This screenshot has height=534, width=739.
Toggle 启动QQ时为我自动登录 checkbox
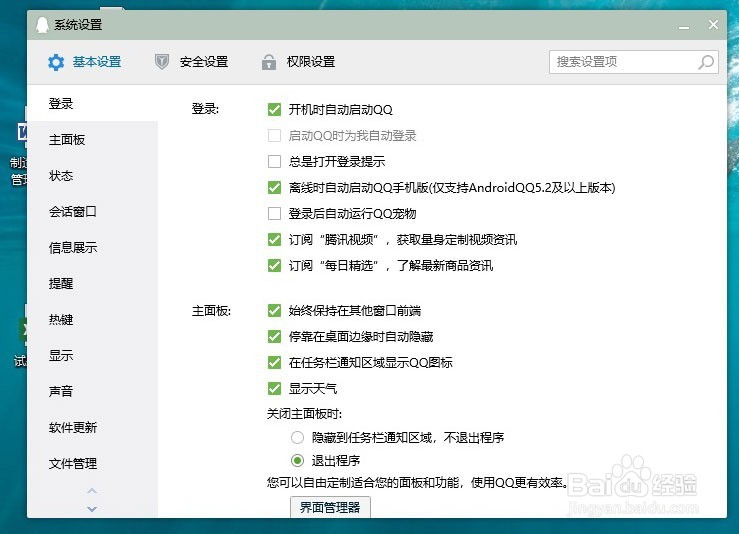click(274, 136)
